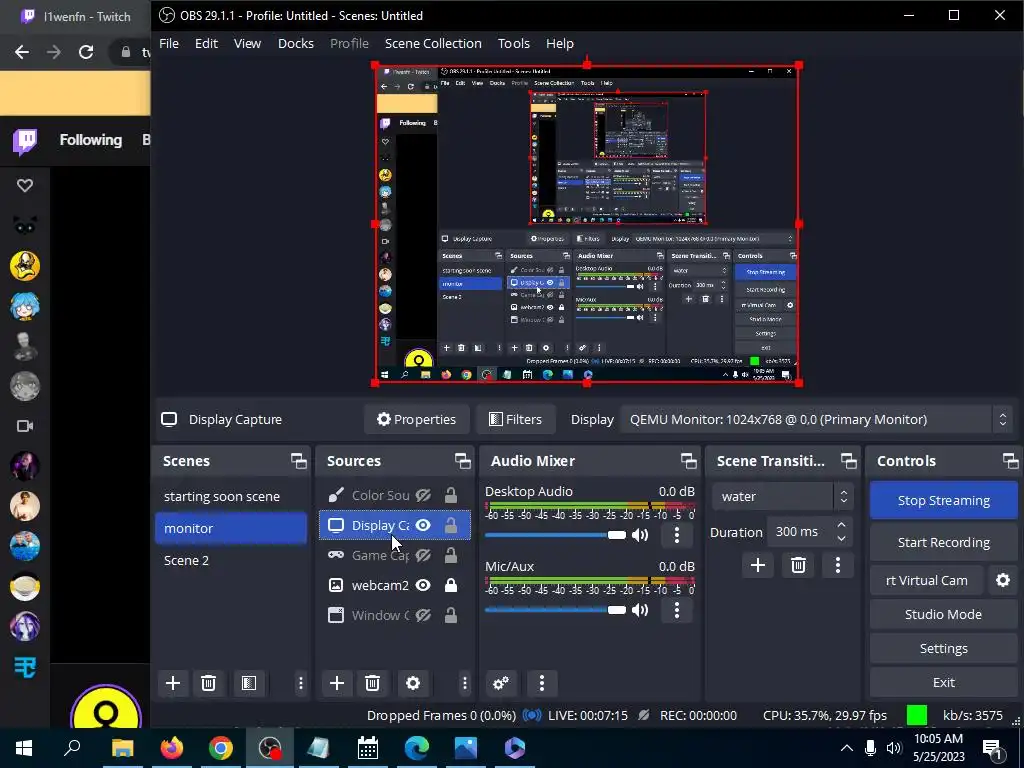Screen dimensions: 1024x768
Task: Add a new scene
Action: [x=172, y=683]
